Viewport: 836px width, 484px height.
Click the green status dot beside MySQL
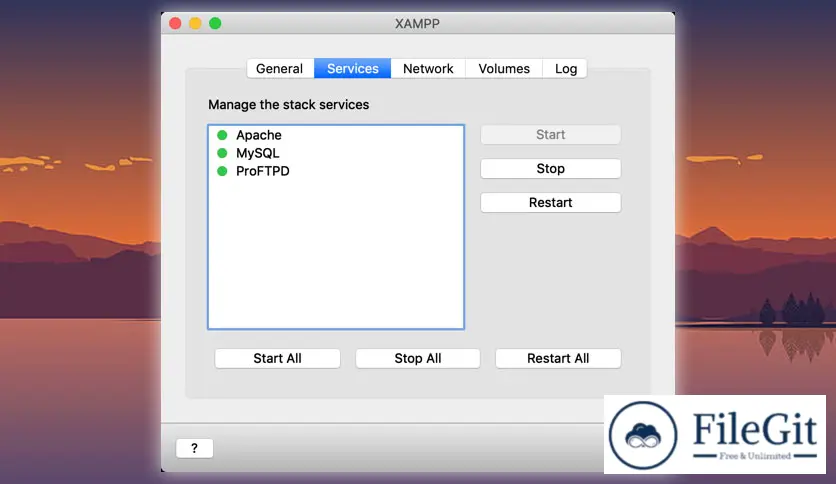tap(222, 153)
